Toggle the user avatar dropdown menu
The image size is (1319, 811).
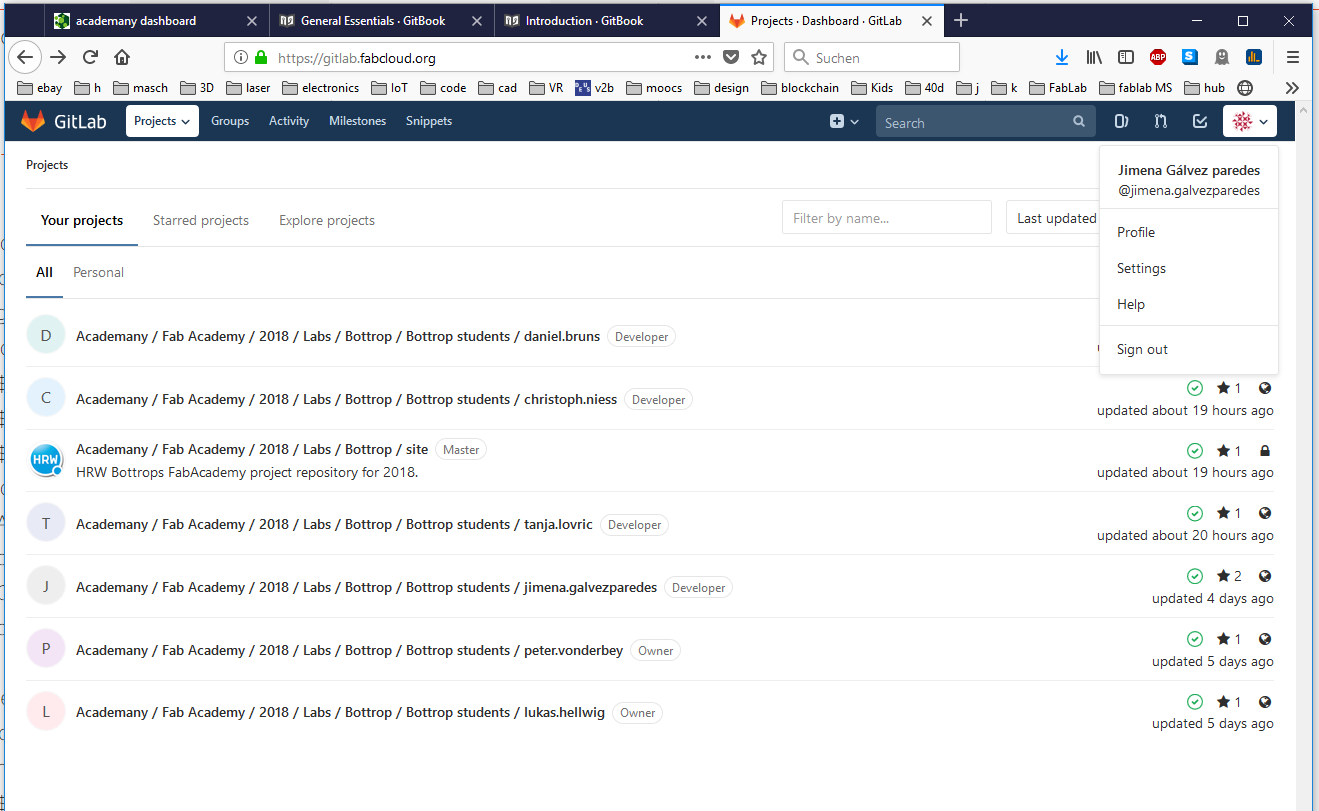(1250, 122)
